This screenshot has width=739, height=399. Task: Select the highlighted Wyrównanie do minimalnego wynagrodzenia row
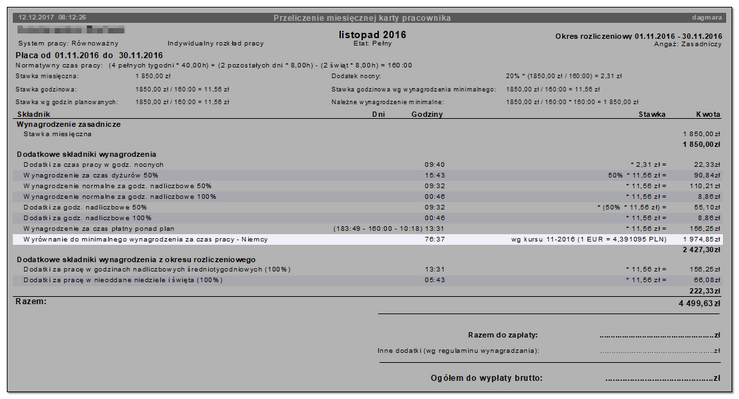click(x=368, y=239)
